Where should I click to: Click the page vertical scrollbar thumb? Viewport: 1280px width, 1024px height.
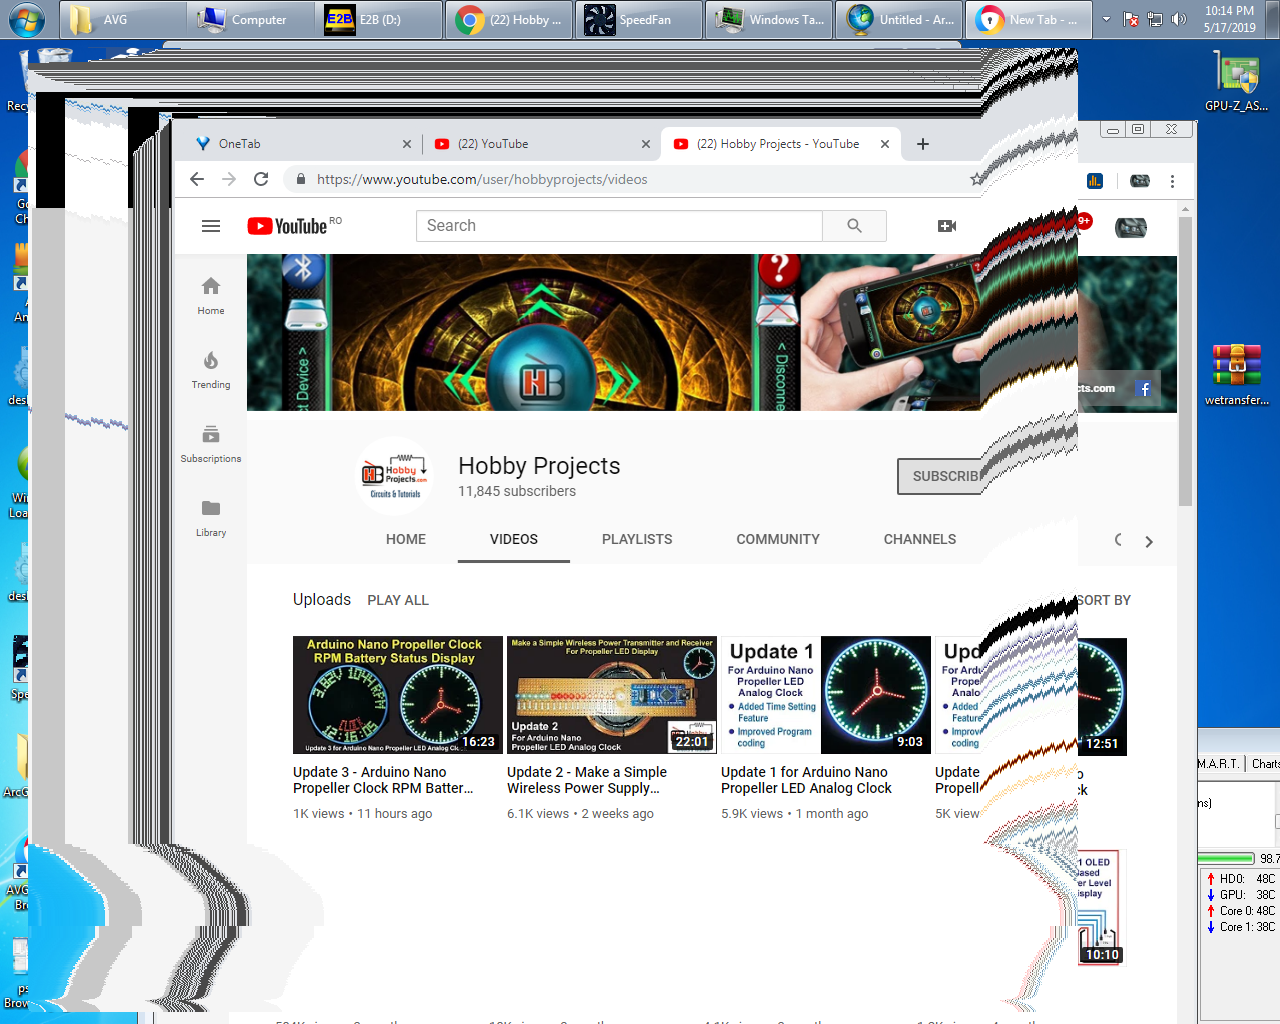[x=1185, y=360]
